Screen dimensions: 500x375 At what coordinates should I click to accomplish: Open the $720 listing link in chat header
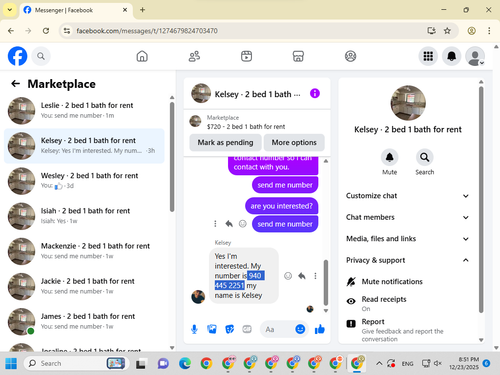tap(246, 127)
